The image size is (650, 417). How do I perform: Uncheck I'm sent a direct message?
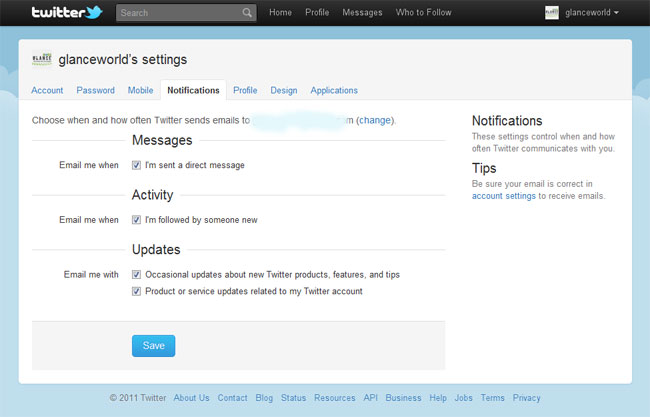pos(136,165)
